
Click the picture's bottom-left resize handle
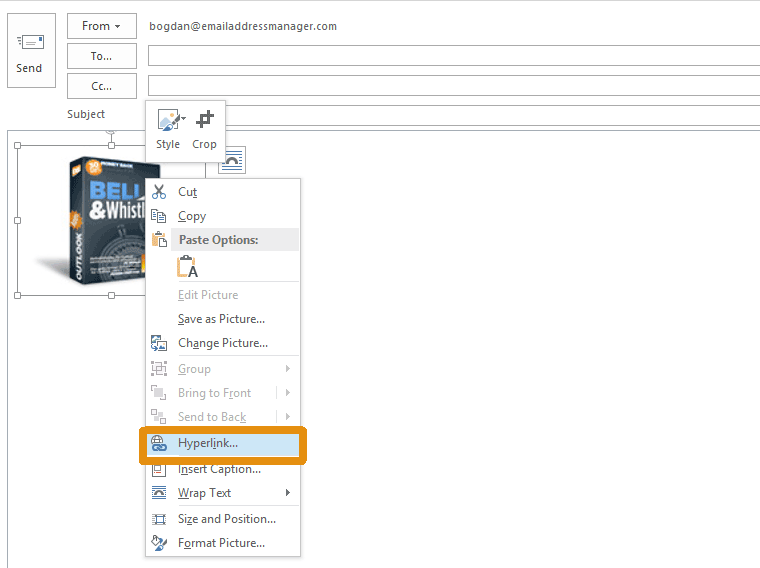(18, 295)
